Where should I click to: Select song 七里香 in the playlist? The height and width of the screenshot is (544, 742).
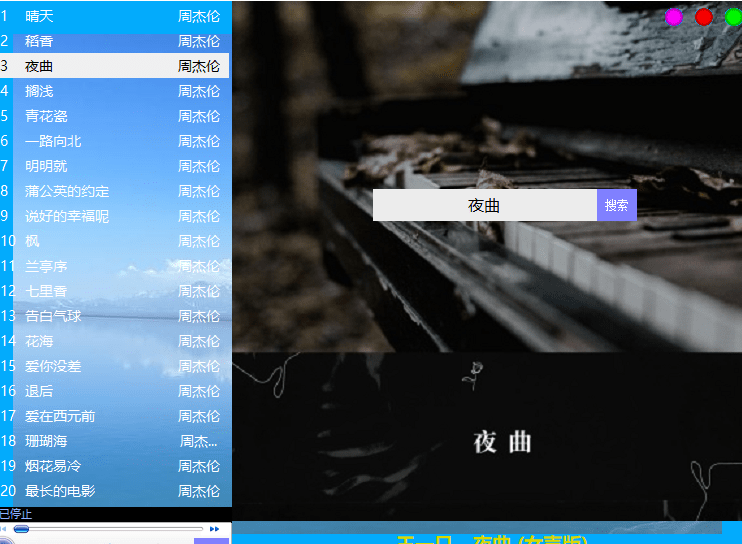(x=47, y=291)
